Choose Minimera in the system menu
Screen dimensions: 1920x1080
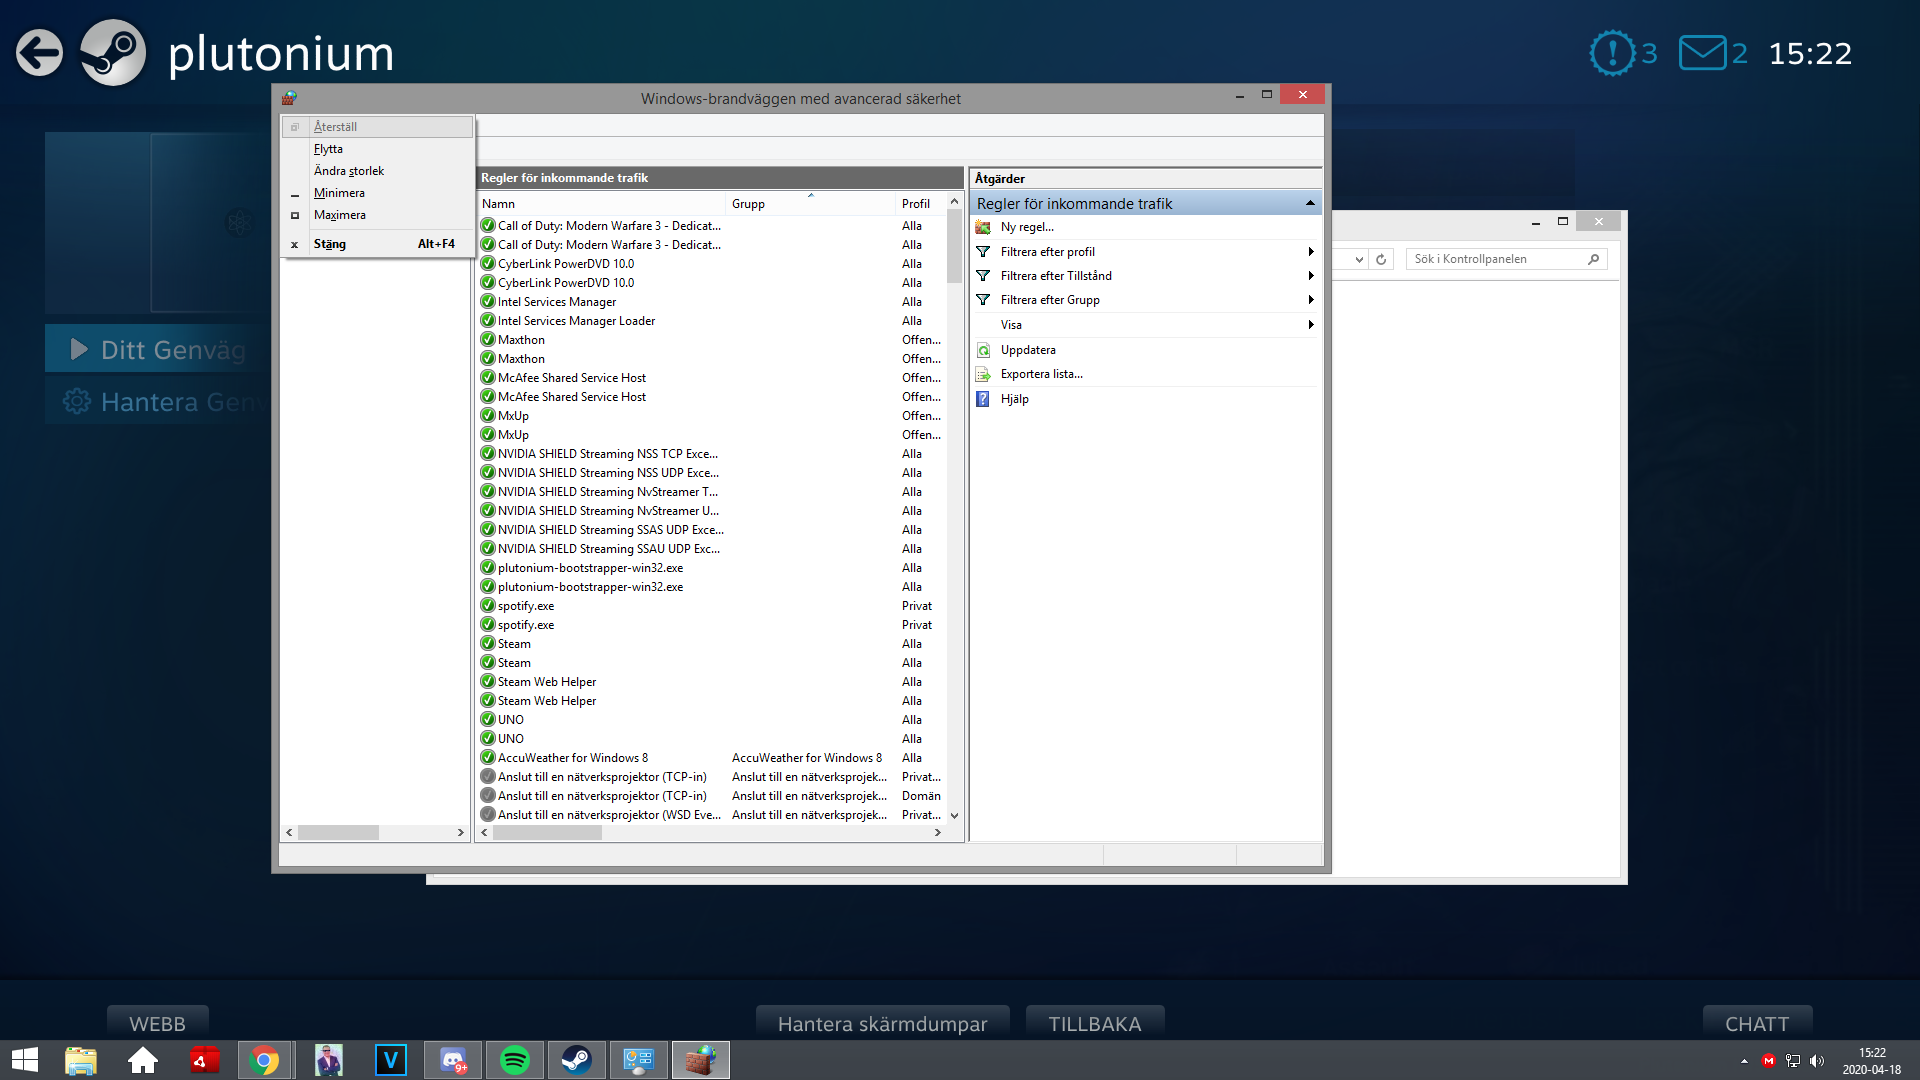[x=377, y=193]
